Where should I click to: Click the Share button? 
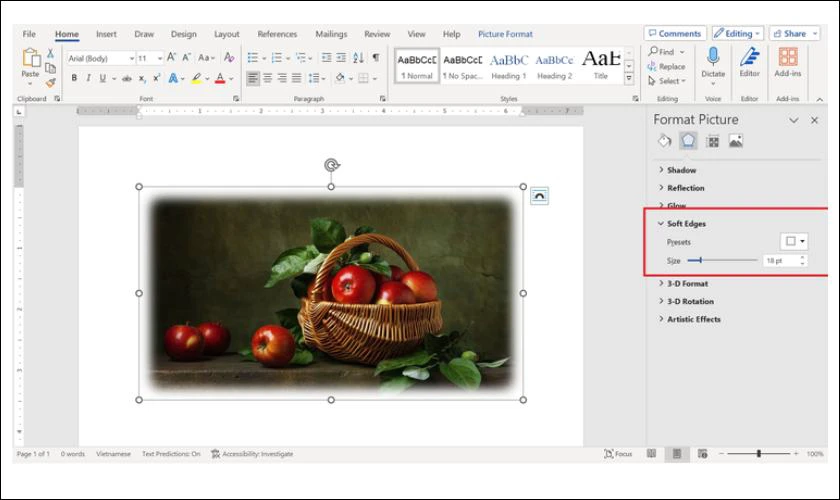click(794, 33)
